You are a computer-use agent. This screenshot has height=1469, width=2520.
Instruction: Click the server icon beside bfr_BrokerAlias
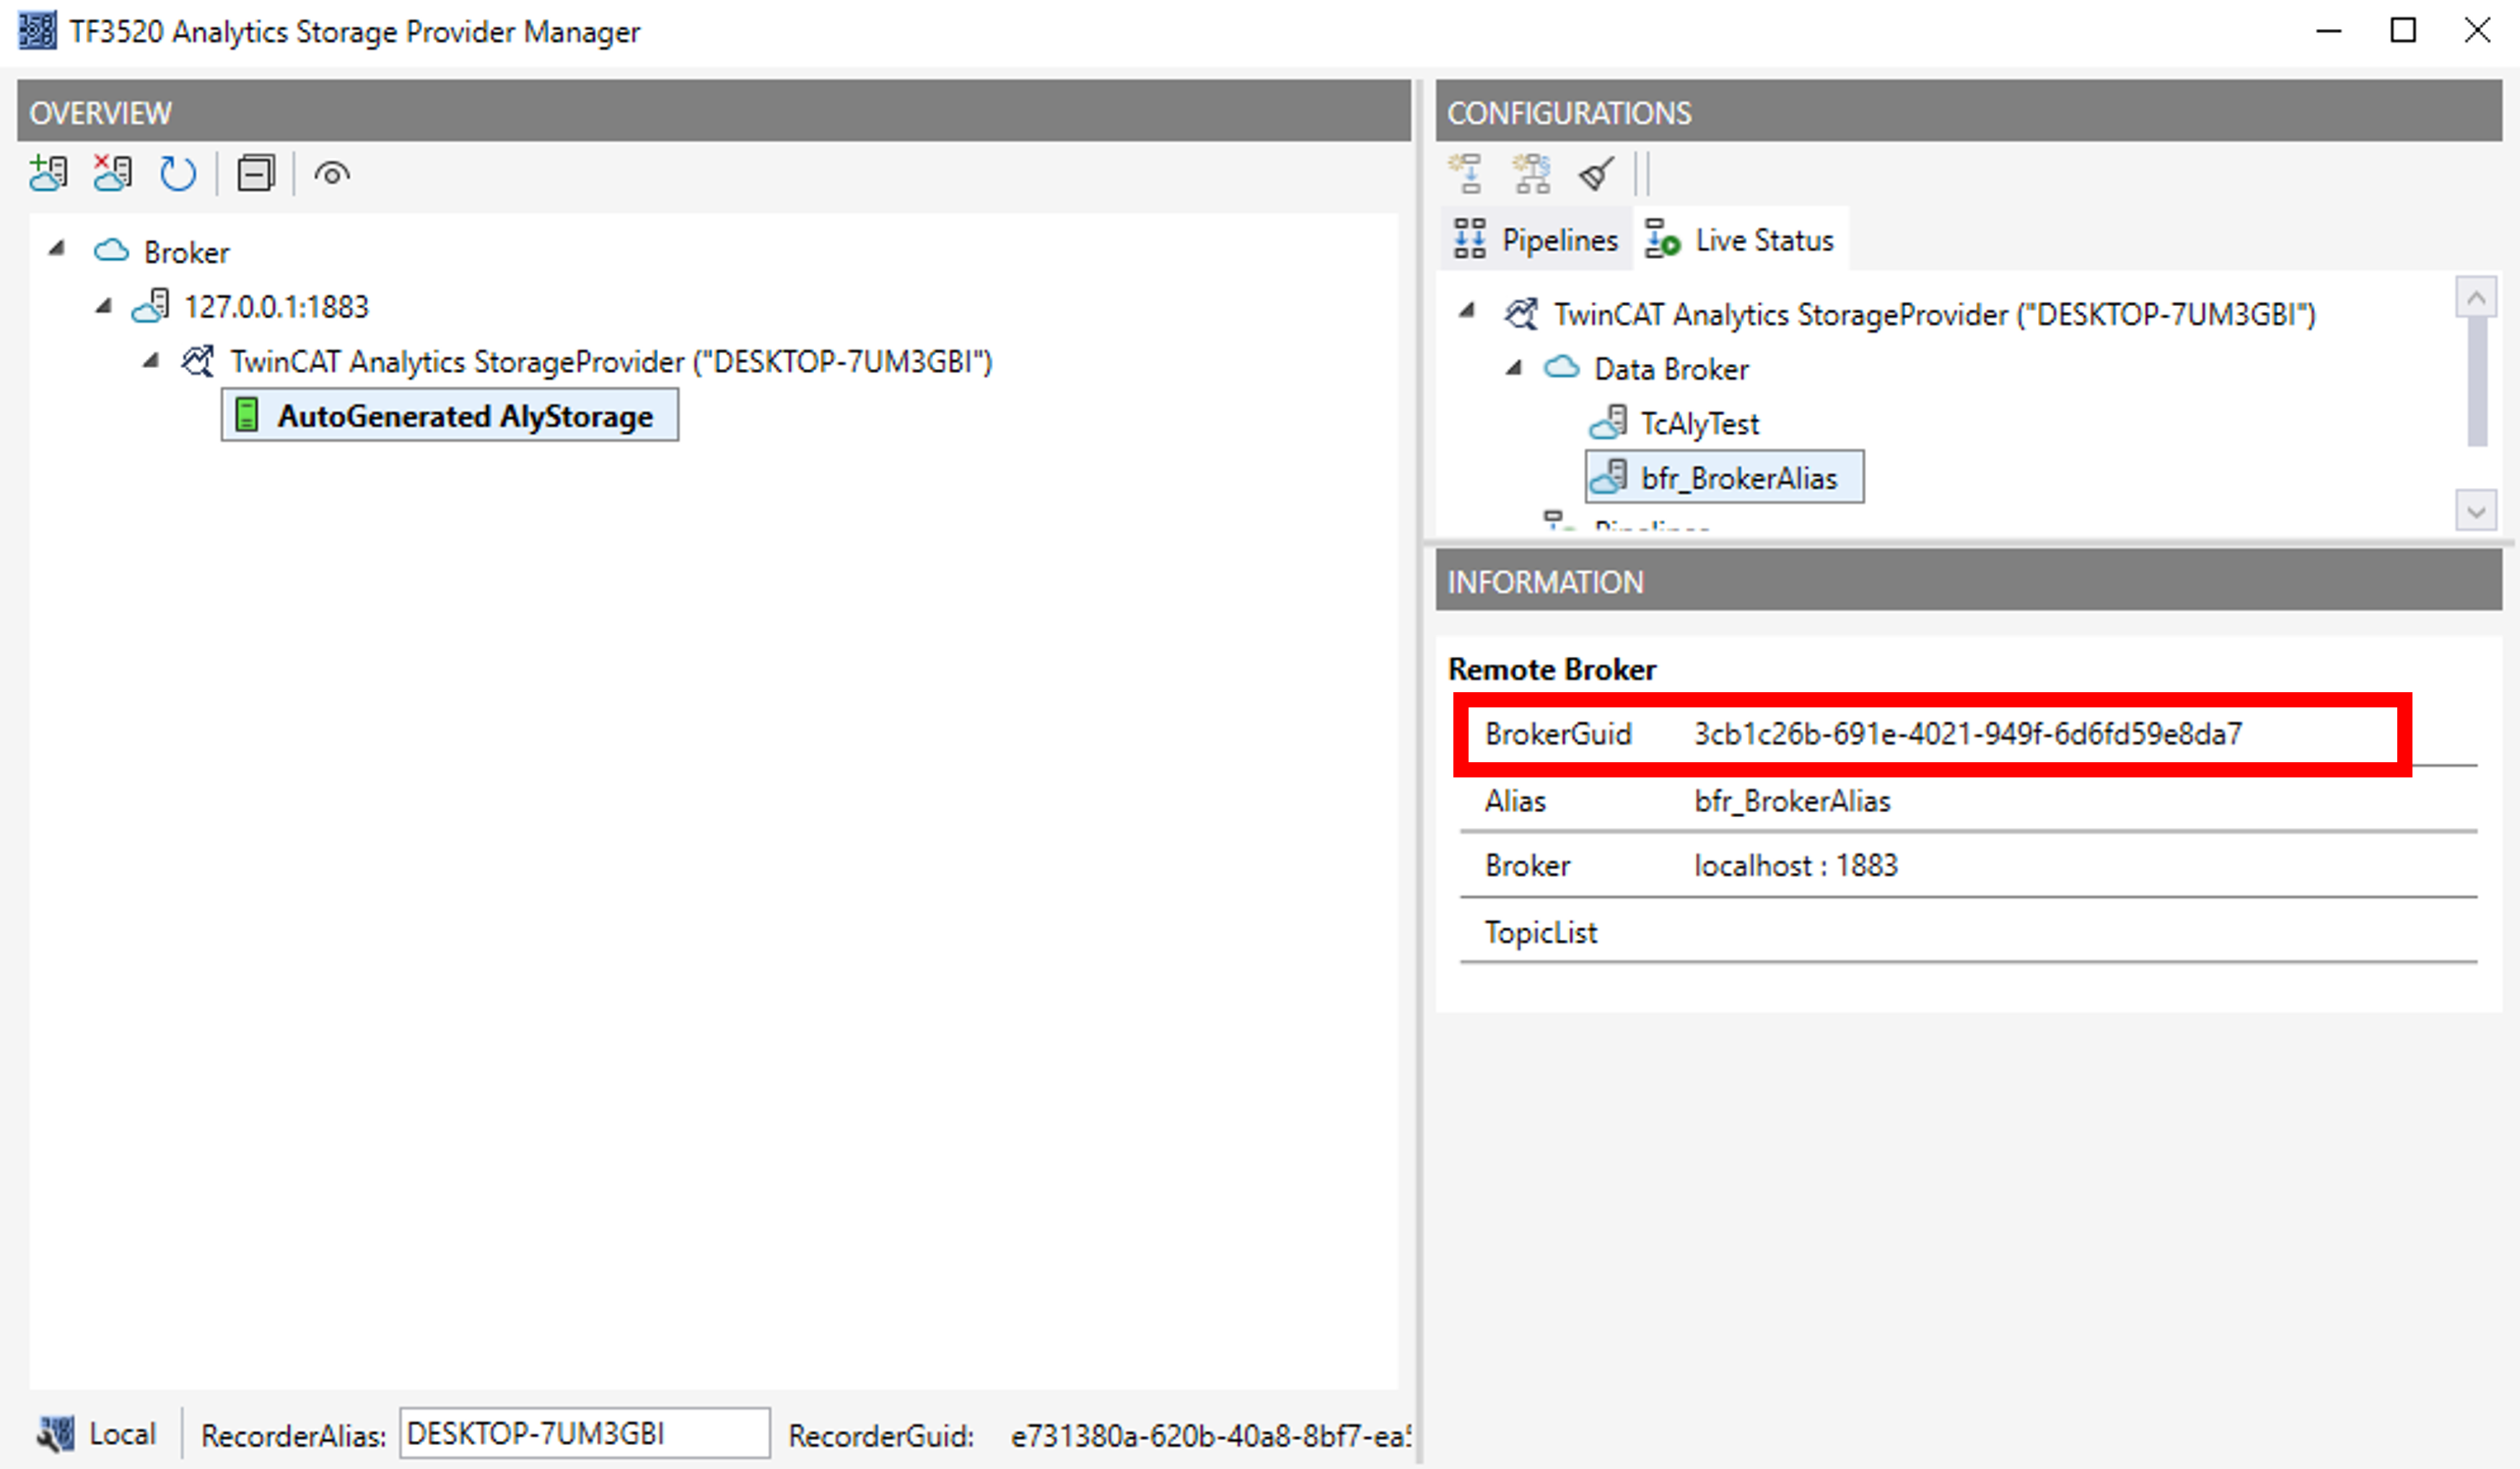point(1608,476)
